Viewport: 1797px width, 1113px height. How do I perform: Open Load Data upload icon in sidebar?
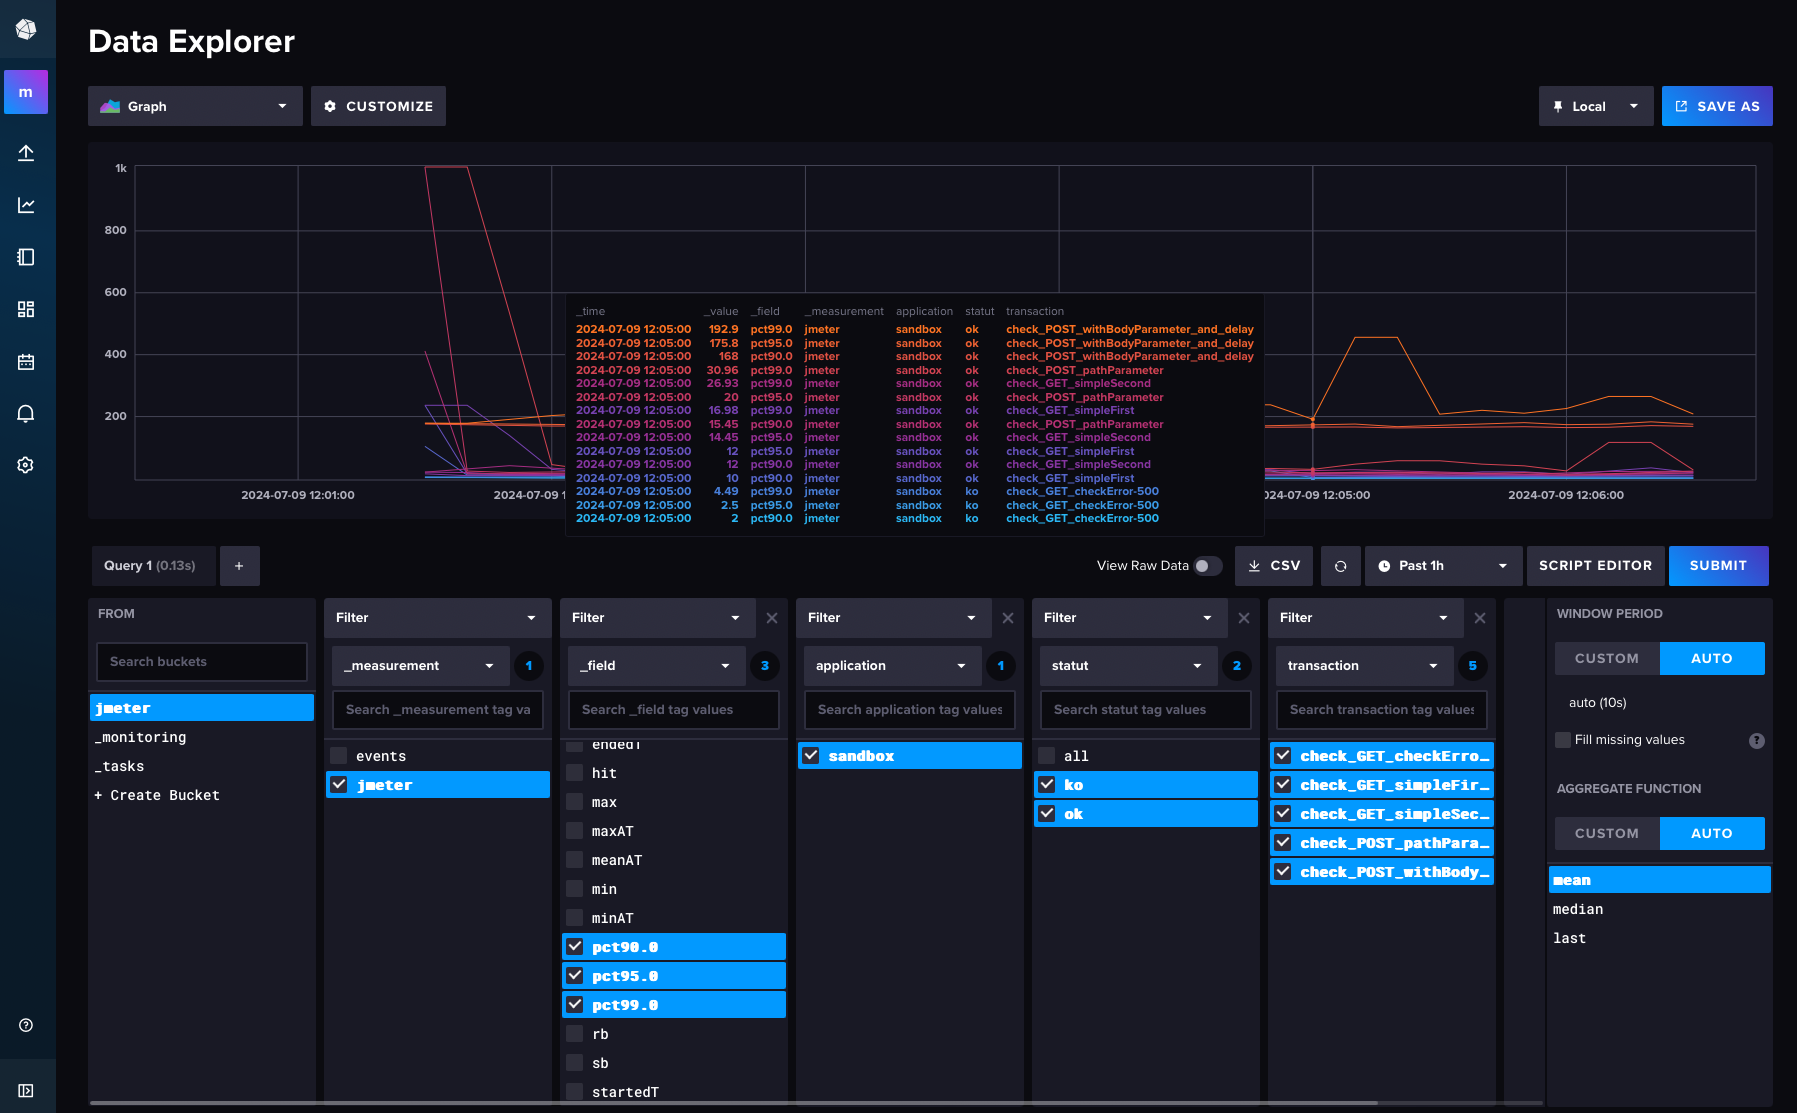(x=26, y=153)
